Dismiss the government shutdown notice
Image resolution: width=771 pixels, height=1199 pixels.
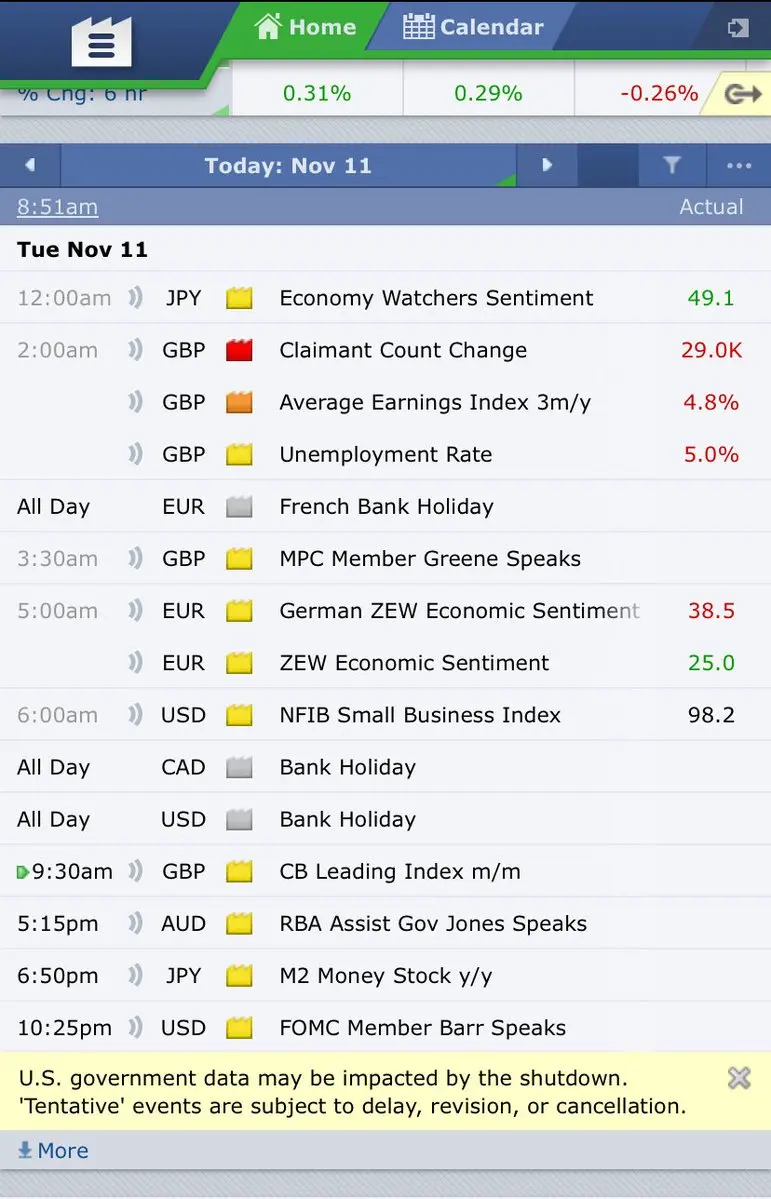point(739,1078)
